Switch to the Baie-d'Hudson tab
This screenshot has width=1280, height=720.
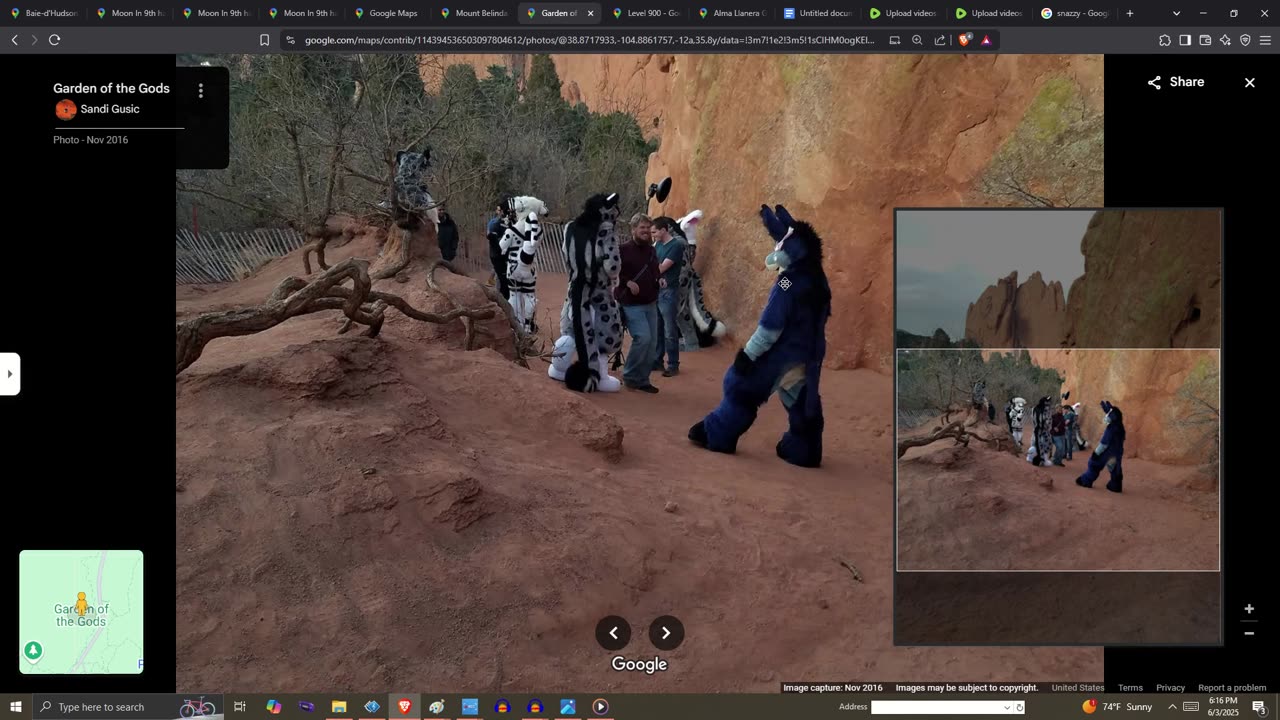(x=43, y=13)
